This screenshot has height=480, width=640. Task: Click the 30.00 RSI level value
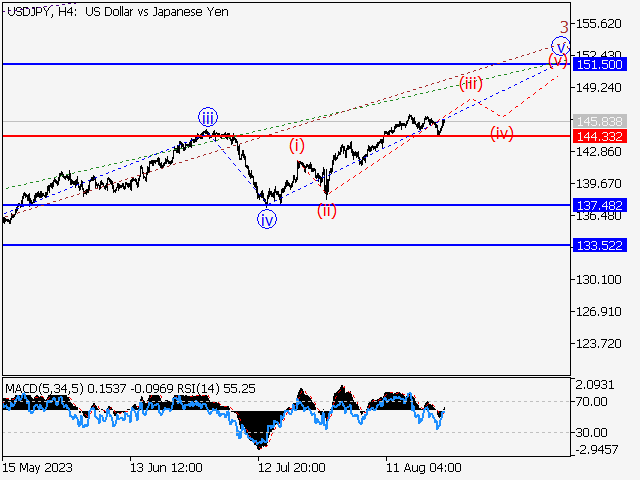pyautogui.click(x=591, y=432)
